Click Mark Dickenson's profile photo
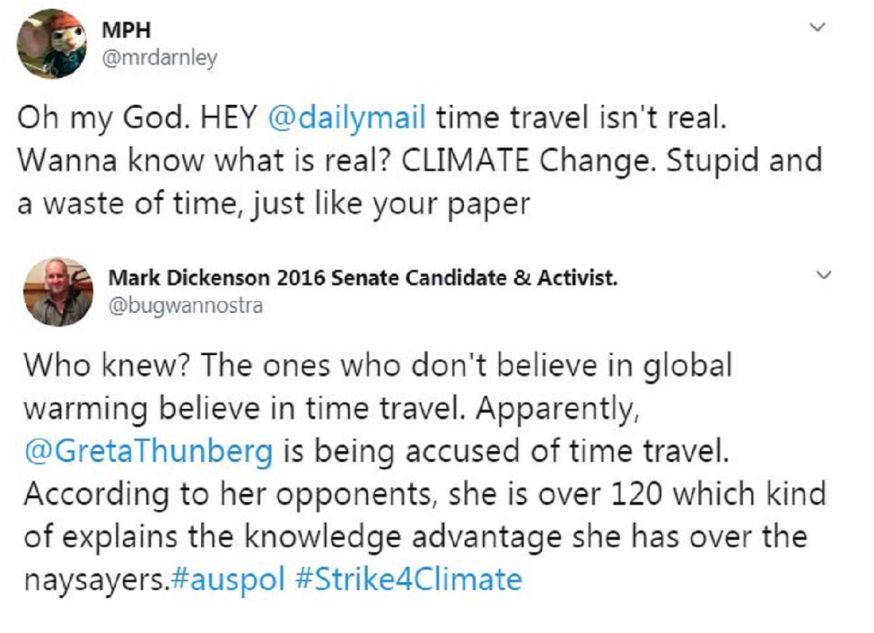The height and width of the screenshot is (633, 874). click(x=58, y=291)
